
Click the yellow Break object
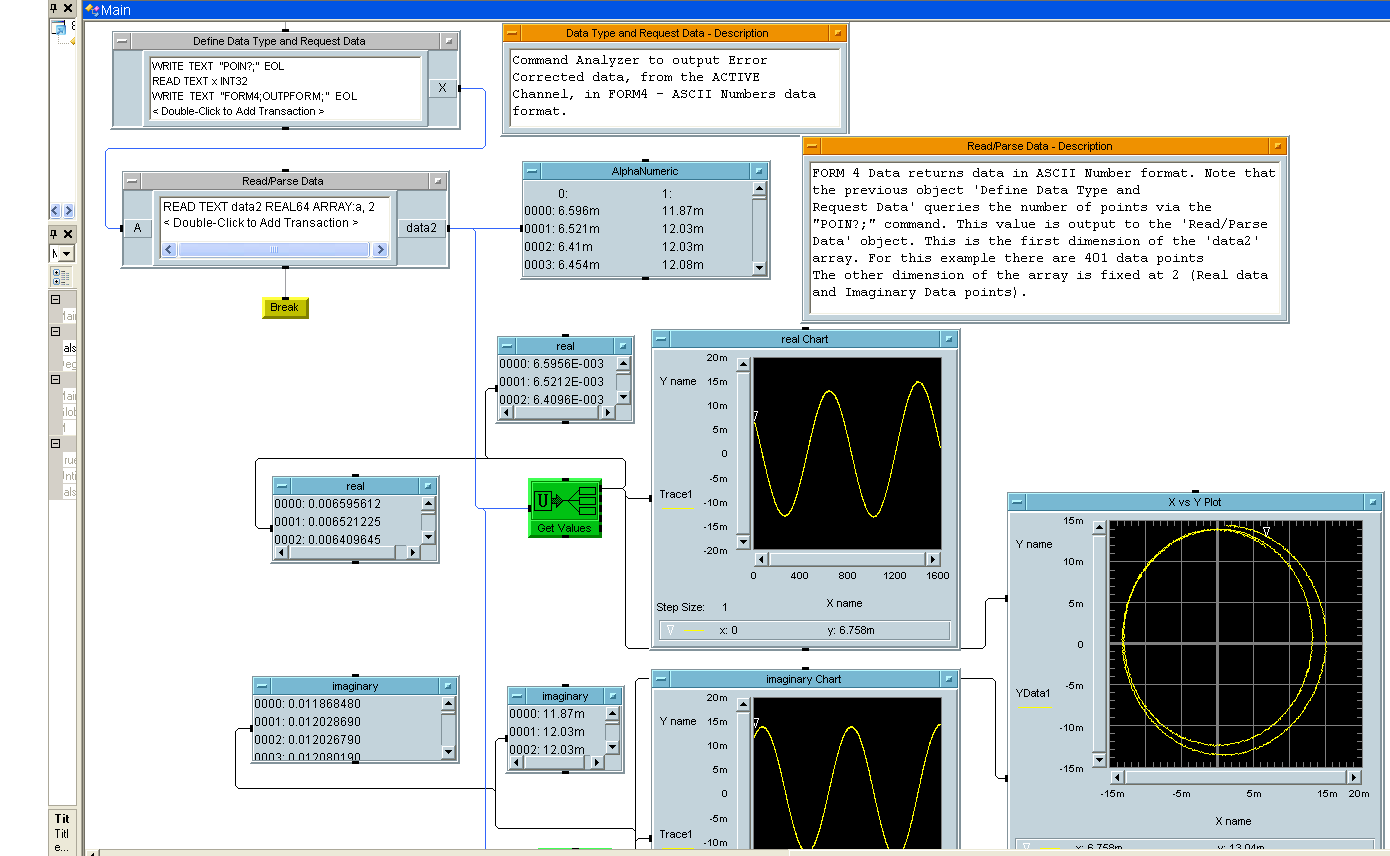tap(285, 308)
